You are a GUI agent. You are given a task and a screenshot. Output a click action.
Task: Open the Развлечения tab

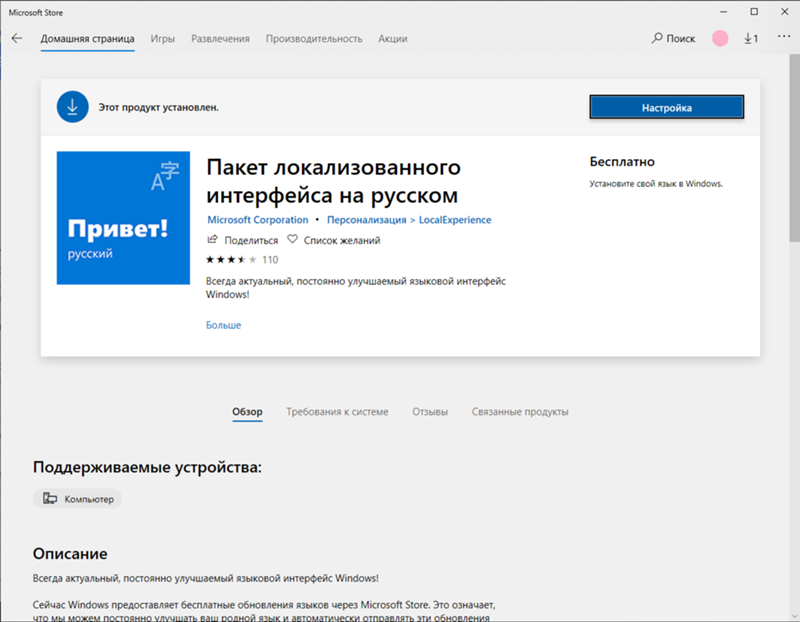point(220,39)
